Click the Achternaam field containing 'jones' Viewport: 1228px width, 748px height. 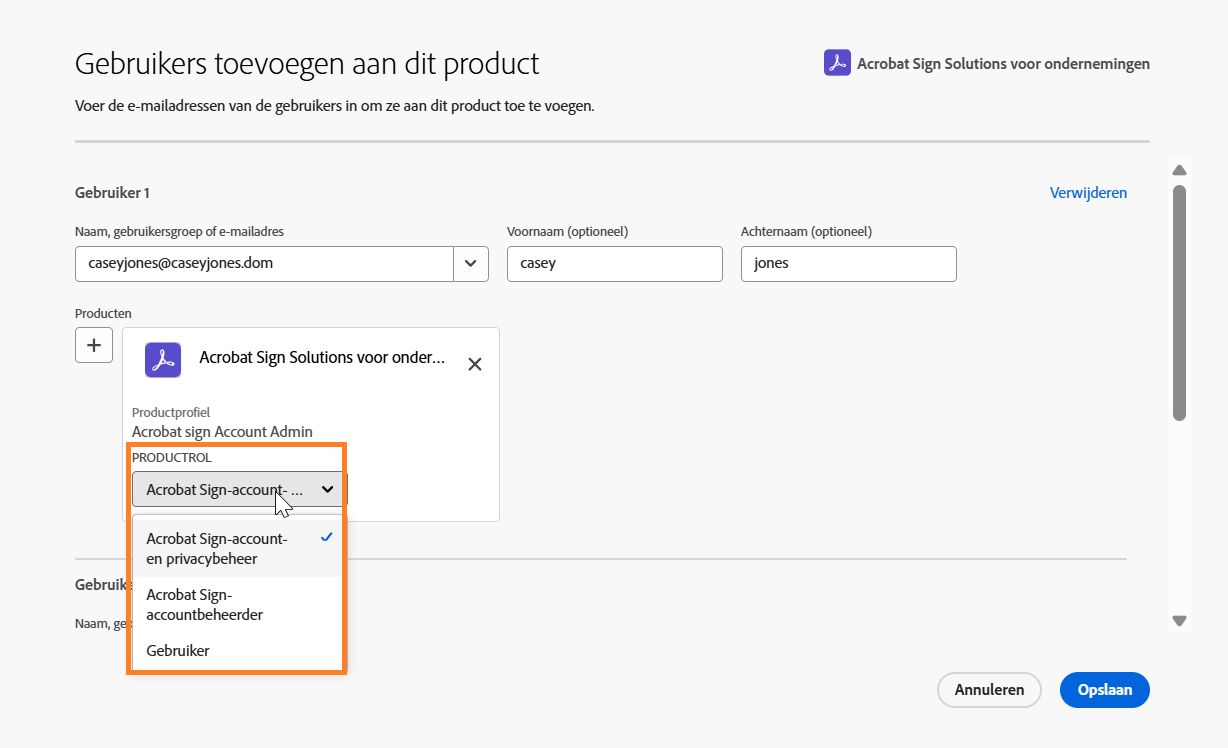[x=848, y=263]
